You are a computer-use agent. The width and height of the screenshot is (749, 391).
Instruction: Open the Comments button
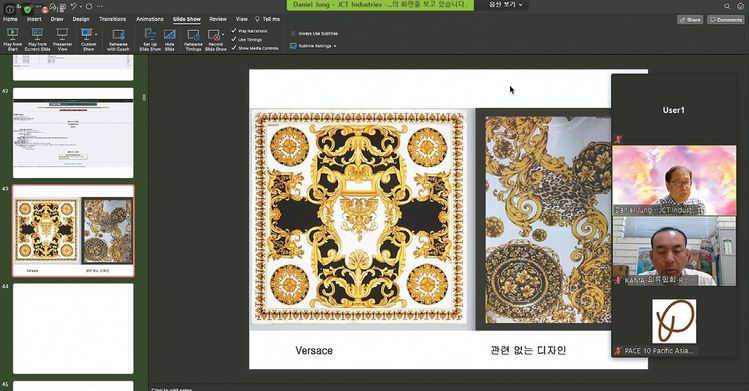pyautogui.click(x=726, y=20)
